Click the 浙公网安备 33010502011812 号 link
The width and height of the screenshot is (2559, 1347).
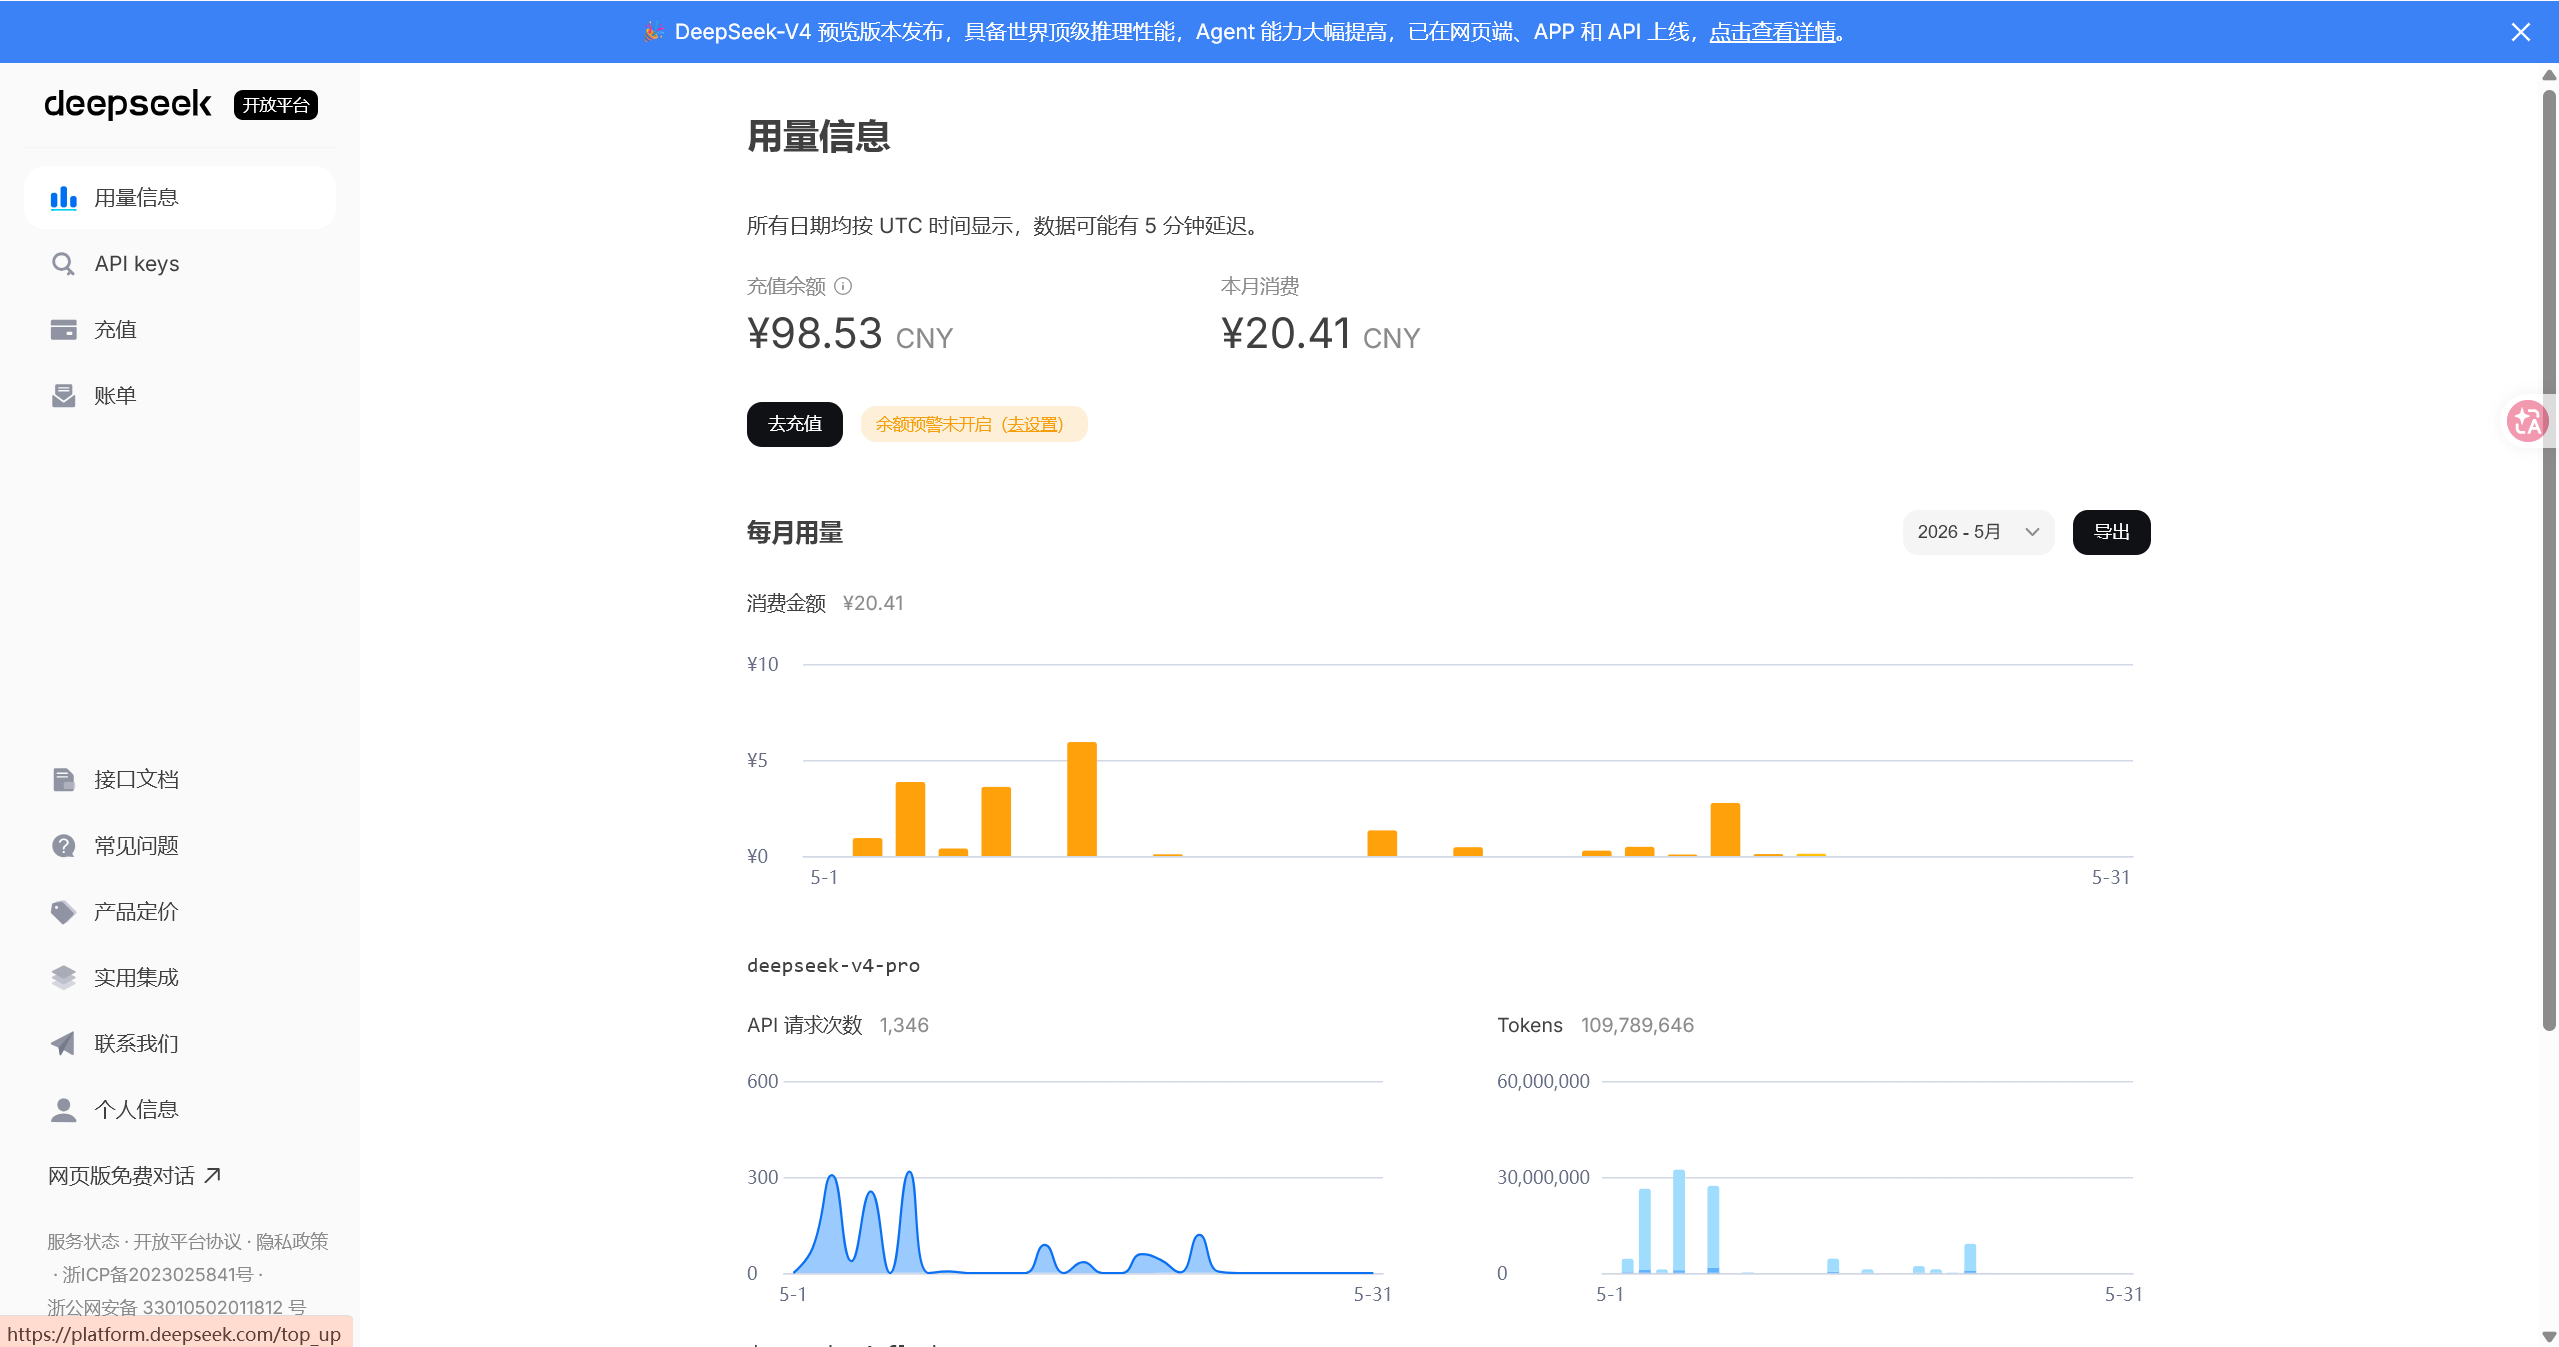176,1308
